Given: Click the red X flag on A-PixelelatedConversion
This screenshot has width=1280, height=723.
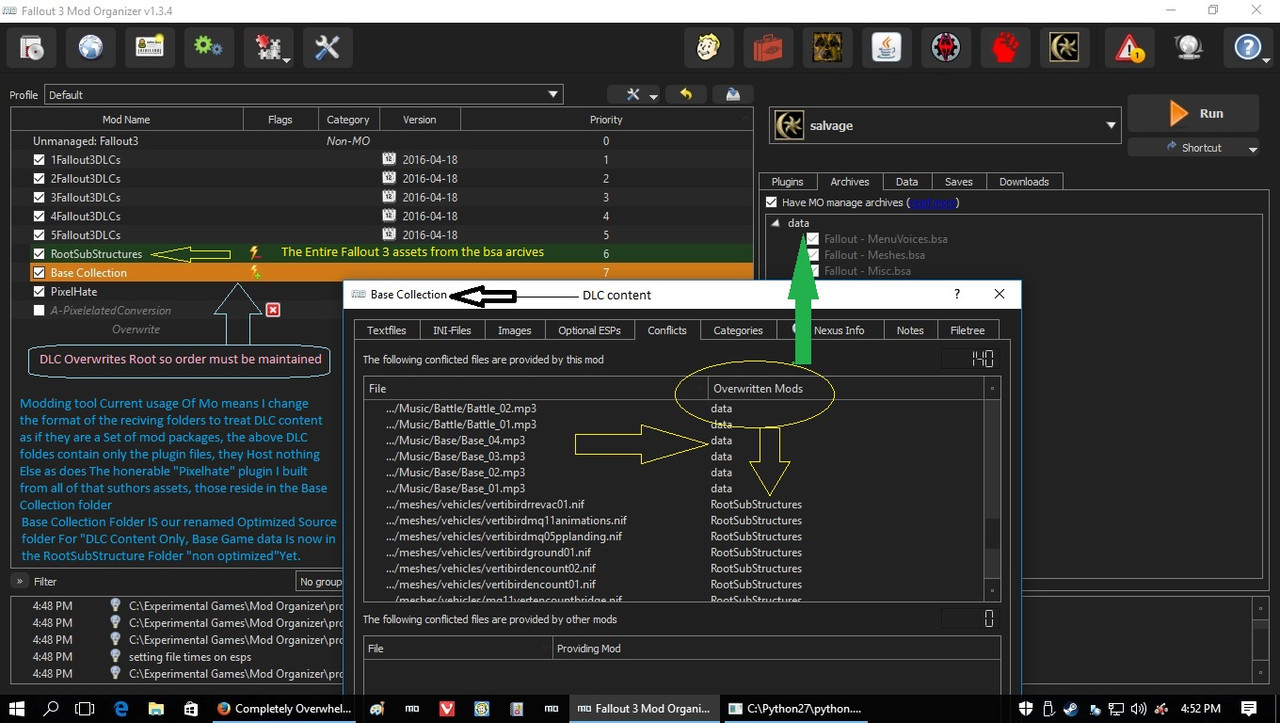Looking at the screenshot, I should [x=273, y=310].
